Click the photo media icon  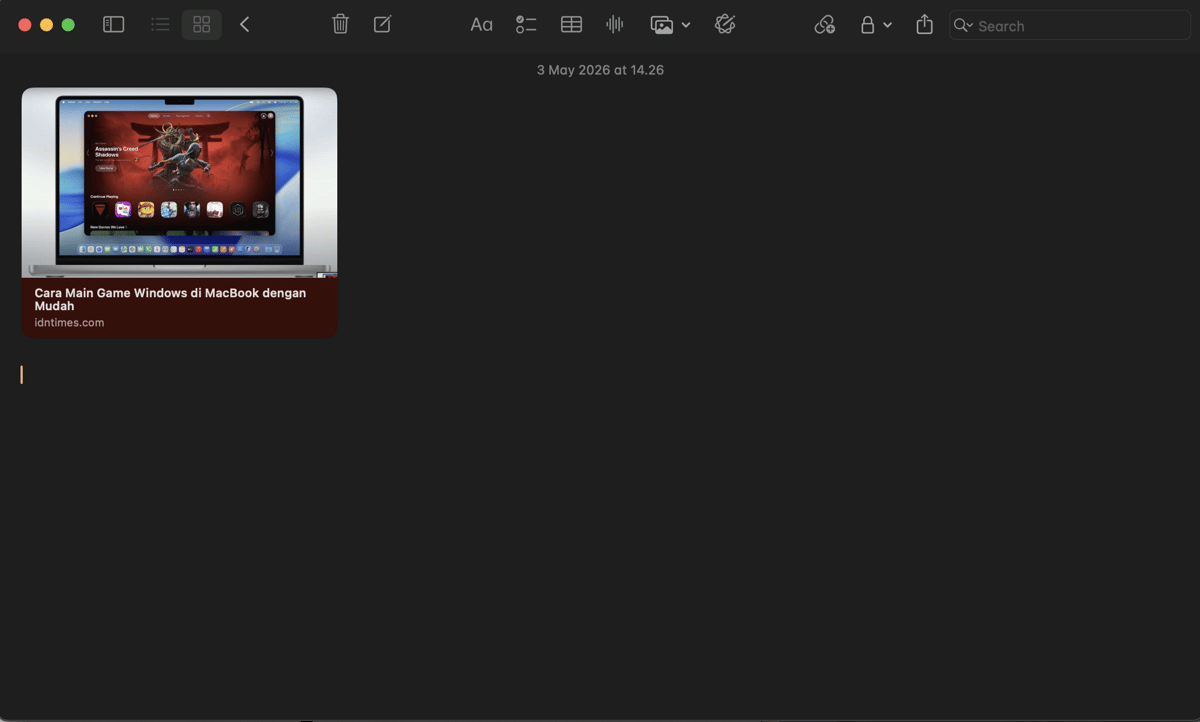pyautogui.click(x=662, y=25)
